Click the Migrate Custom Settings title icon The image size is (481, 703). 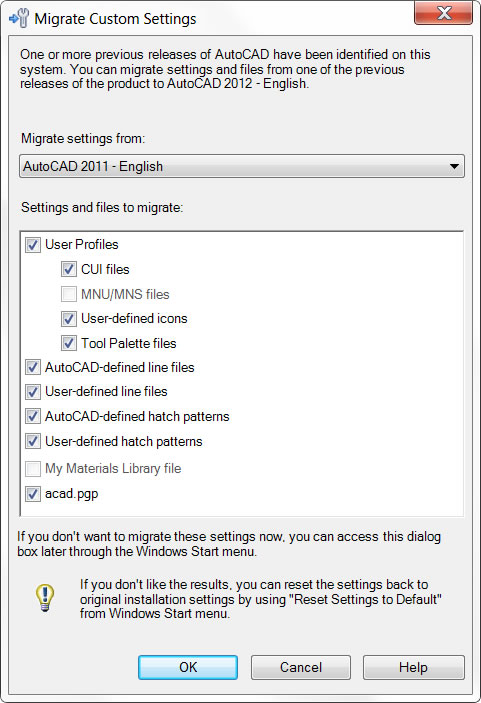tap(19, 18)
